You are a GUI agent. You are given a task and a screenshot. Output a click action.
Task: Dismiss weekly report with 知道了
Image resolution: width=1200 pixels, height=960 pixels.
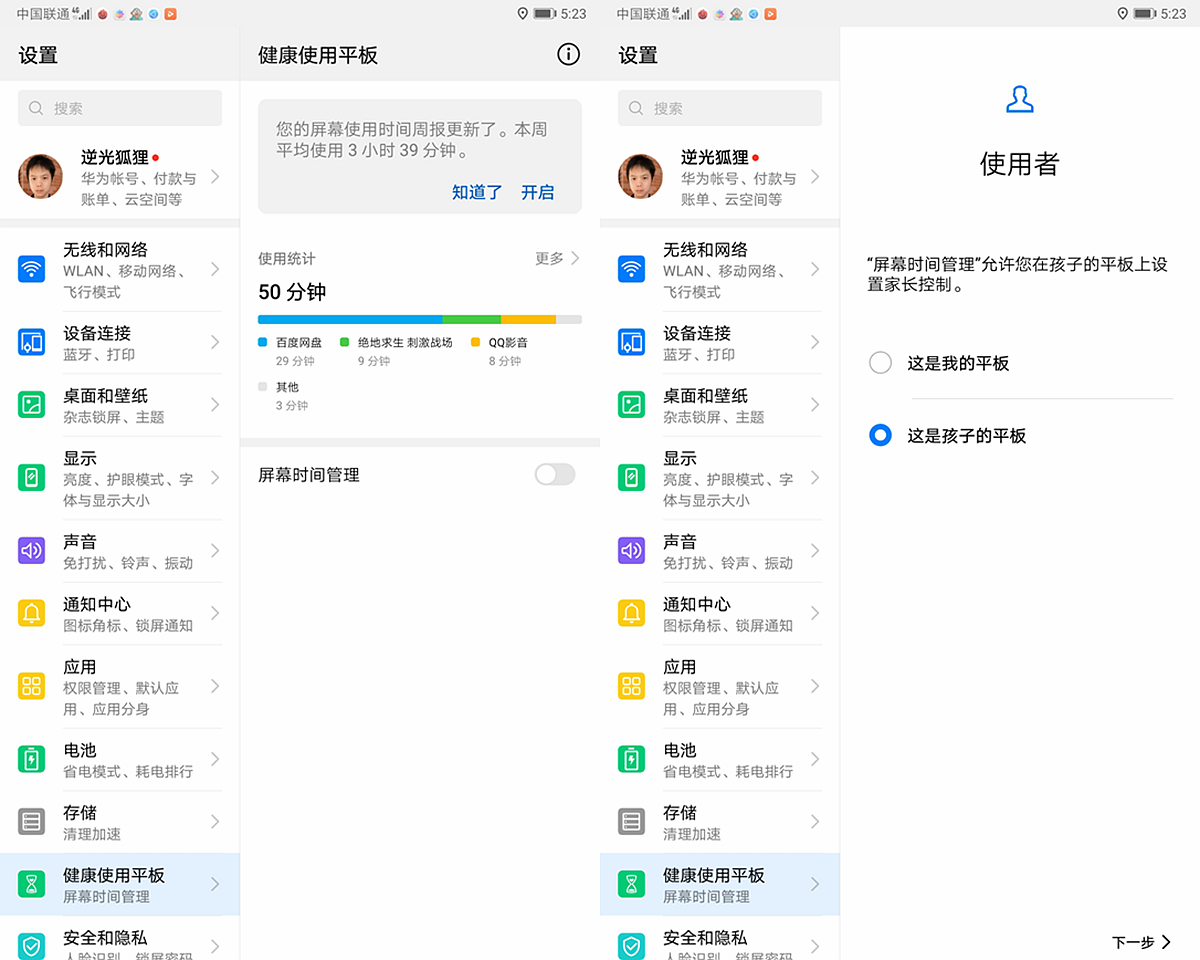pyautogui.click(x=477, y=192)
